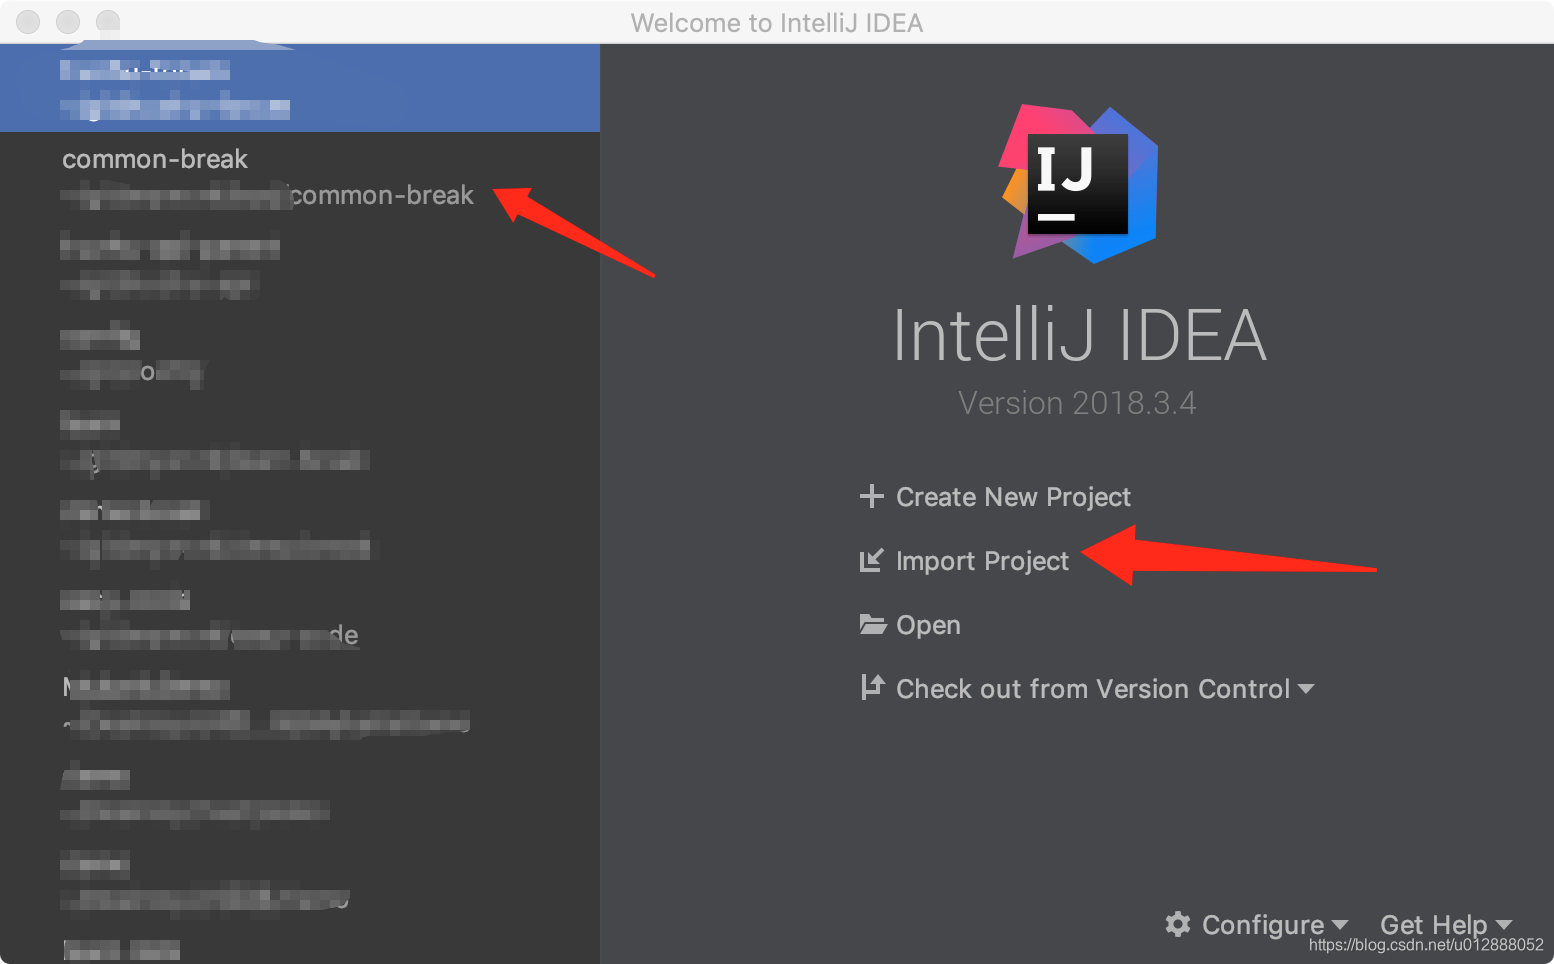Click Check out from Version Control
The image size is (1554, 964).
1093,689
